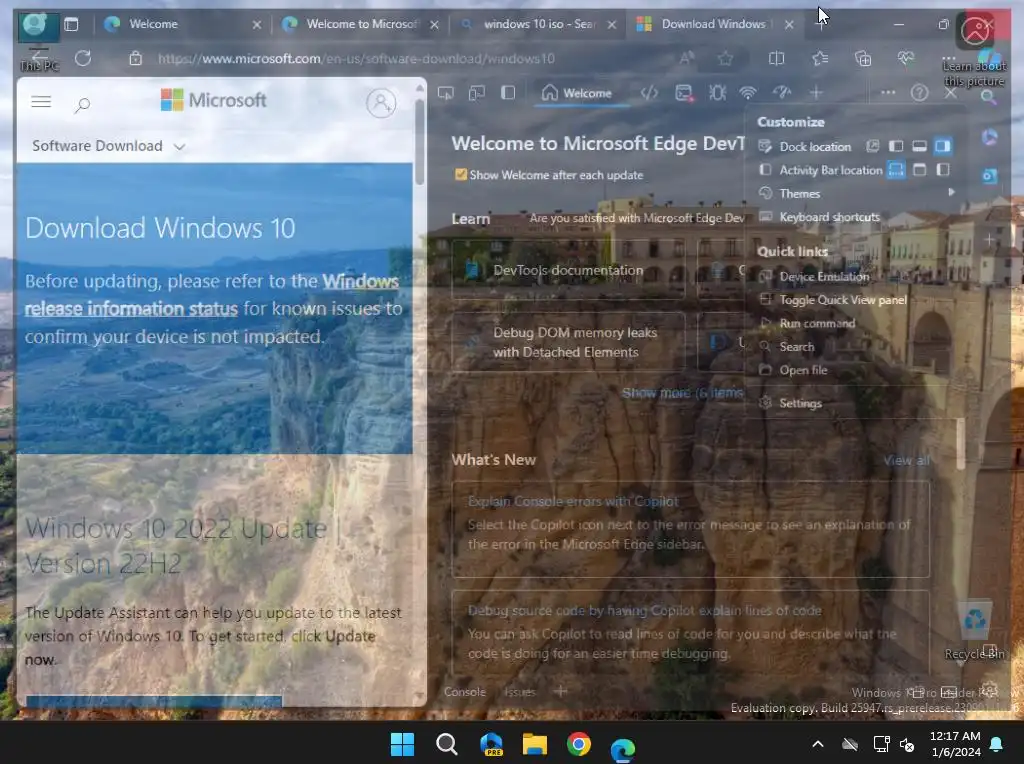
Task: Open the Issues drawer tab
Action: (x=520, y=692)
